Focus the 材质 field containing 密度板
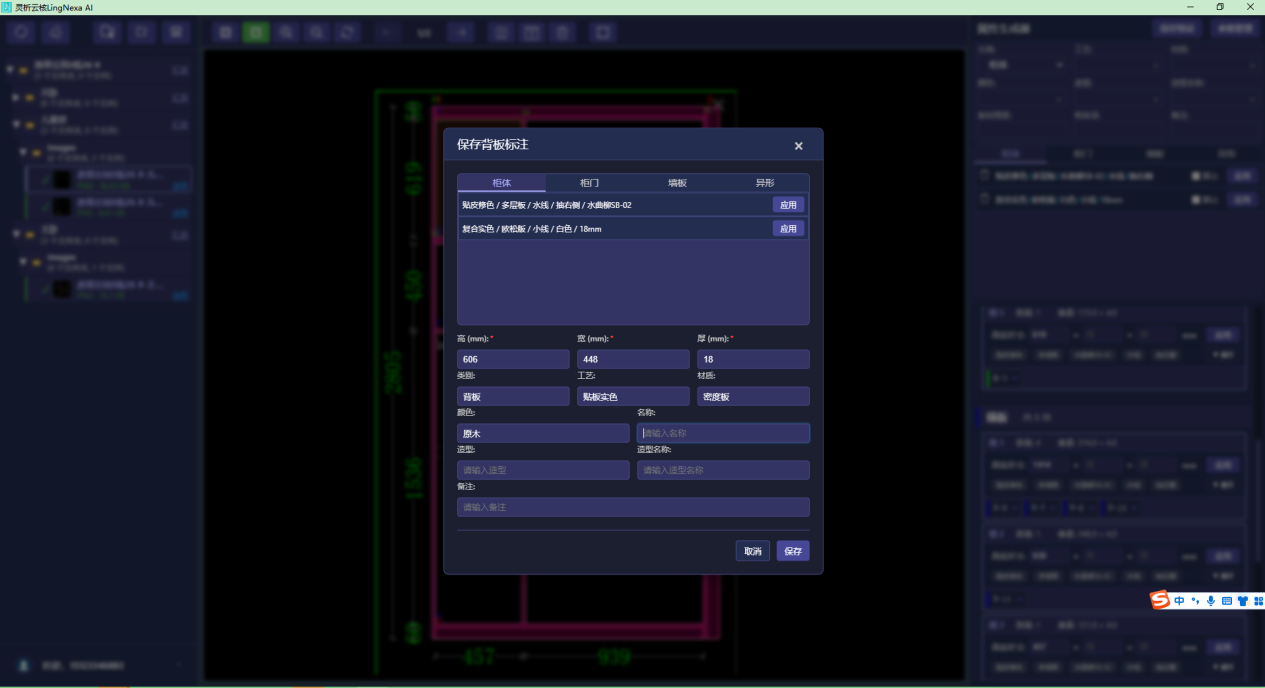Image resolution: width=1265 pixels, height=688 pixels. tap(753, 397)
